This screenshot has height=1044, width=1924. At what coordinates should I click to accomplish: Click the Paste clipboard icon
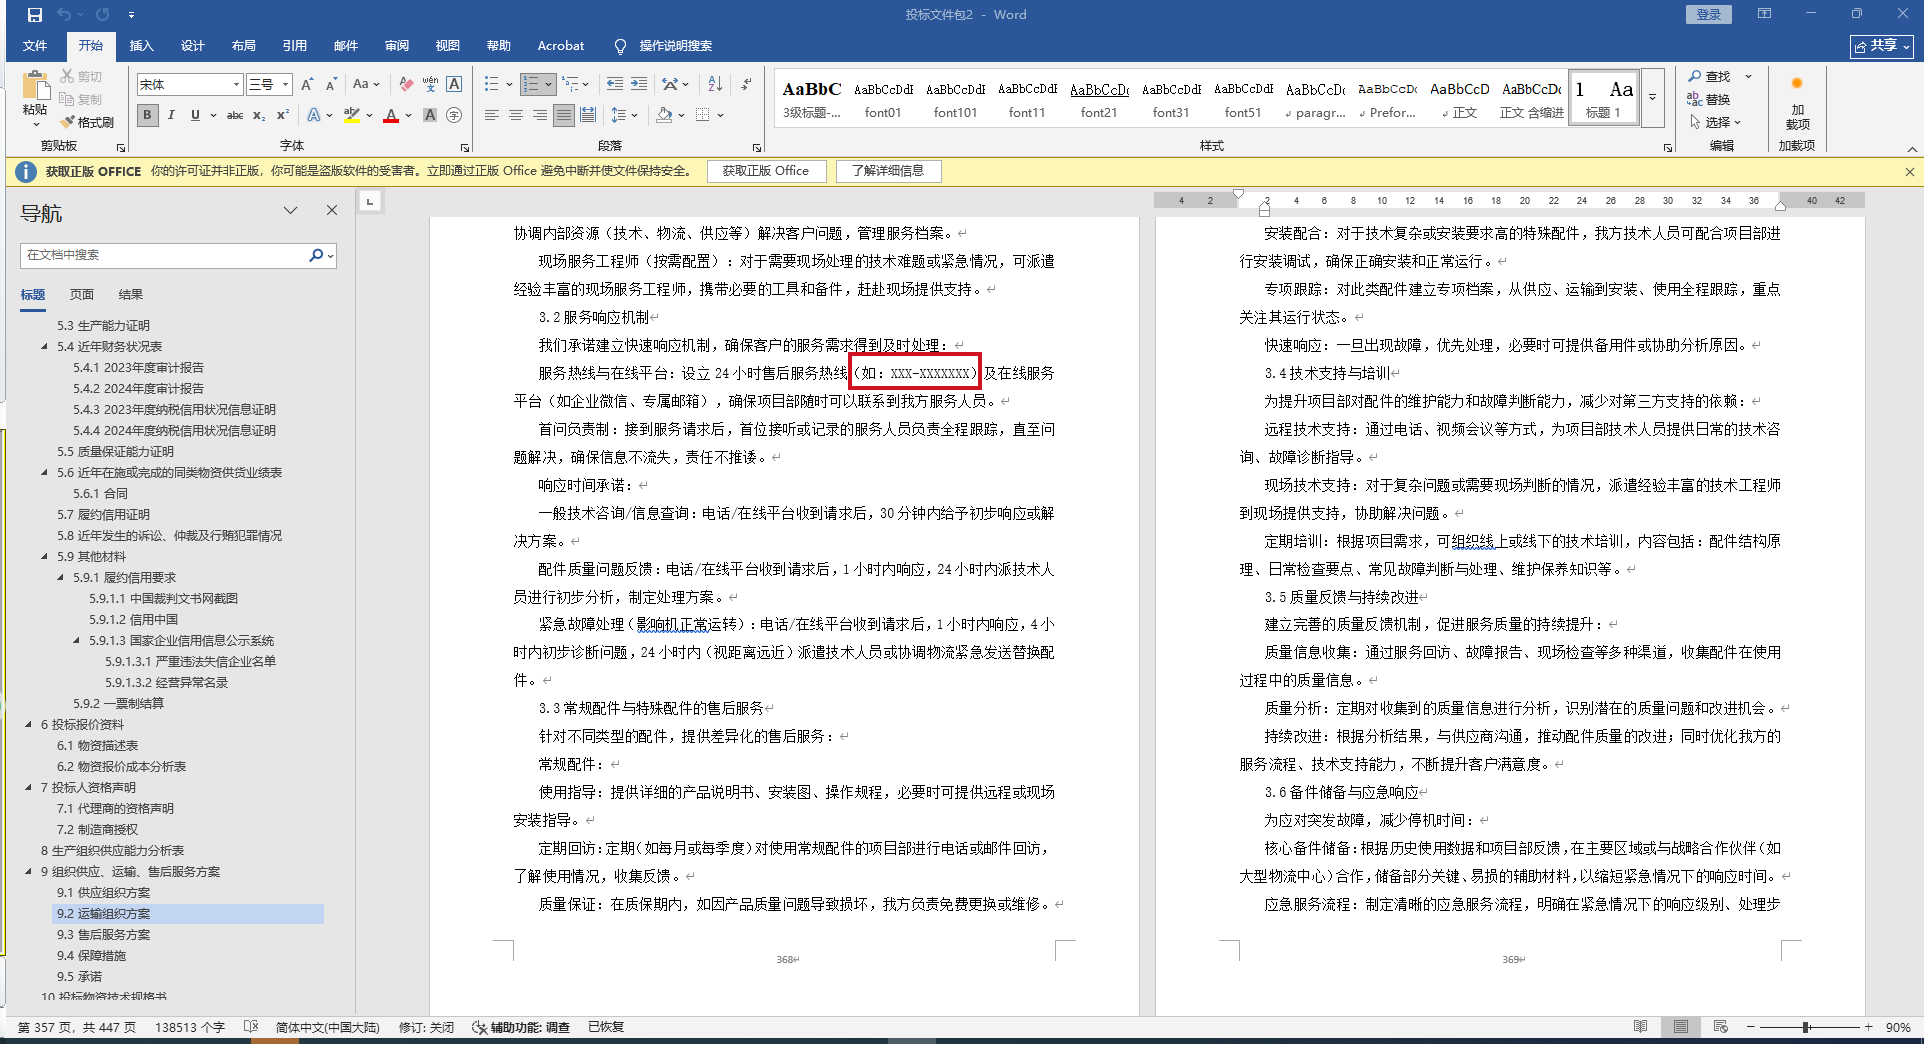pos(36,85)
